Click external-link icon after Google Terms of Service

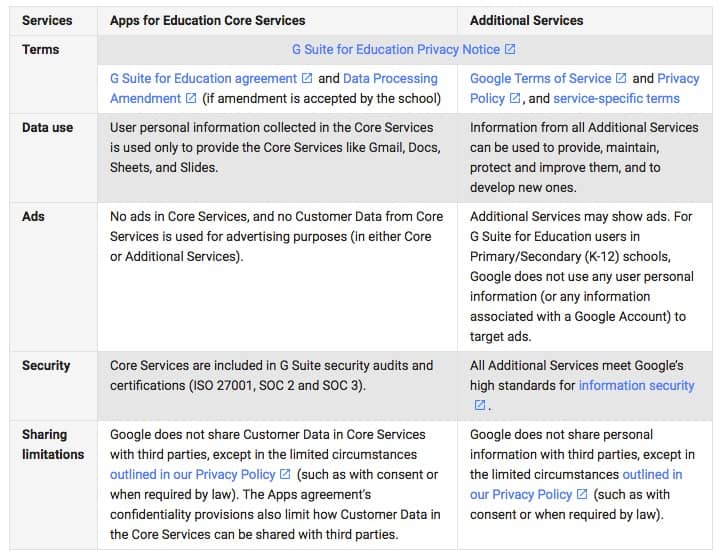point(621,78)
